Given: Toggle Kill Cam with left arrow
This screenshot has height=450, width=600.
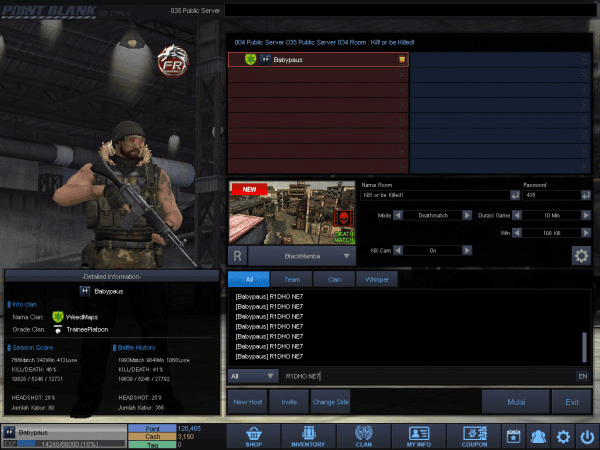Looking at the screenshot, I should pyautogui.click(x=398, y=251).
